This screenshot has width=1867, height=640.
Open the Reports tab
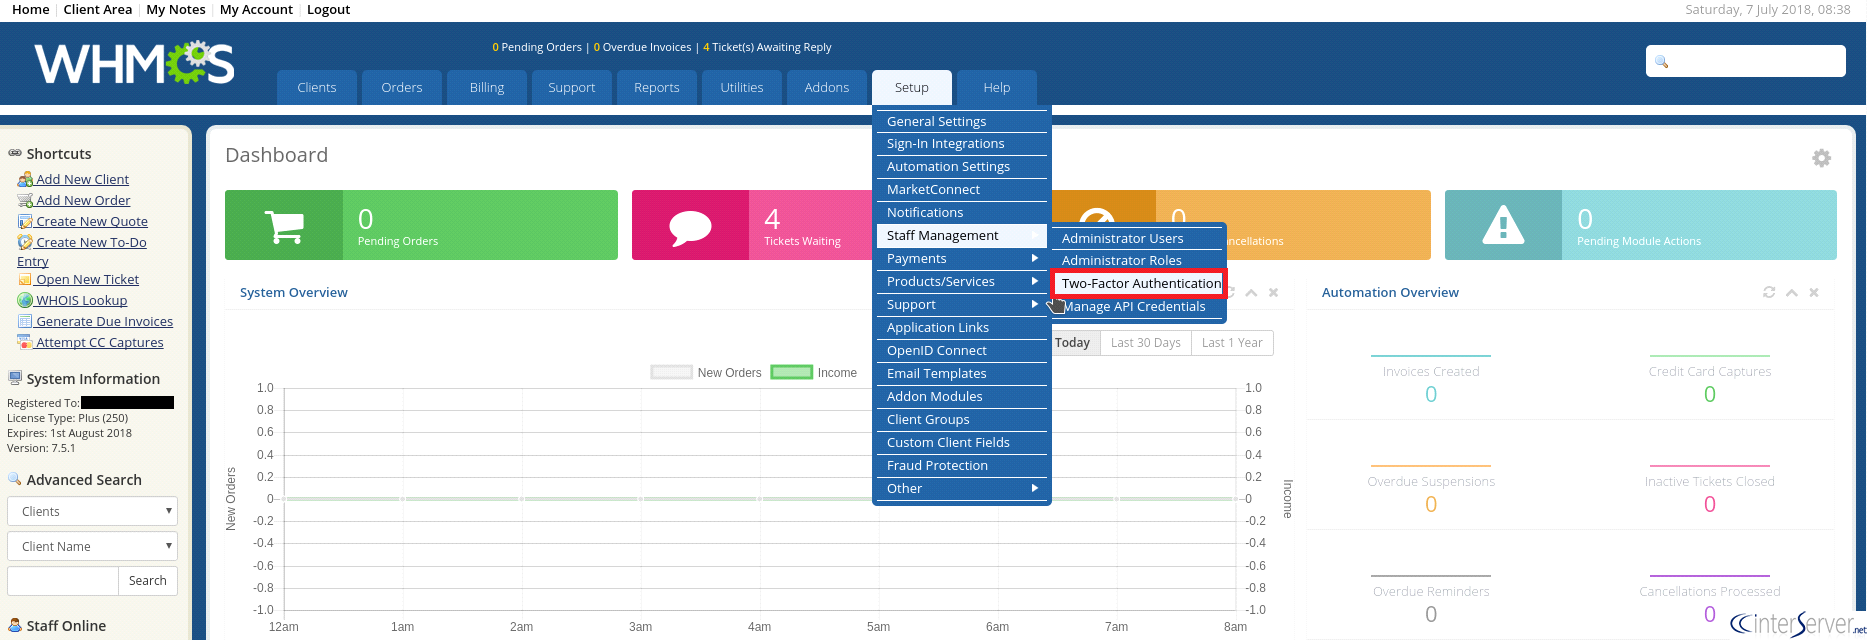[657, 88]
